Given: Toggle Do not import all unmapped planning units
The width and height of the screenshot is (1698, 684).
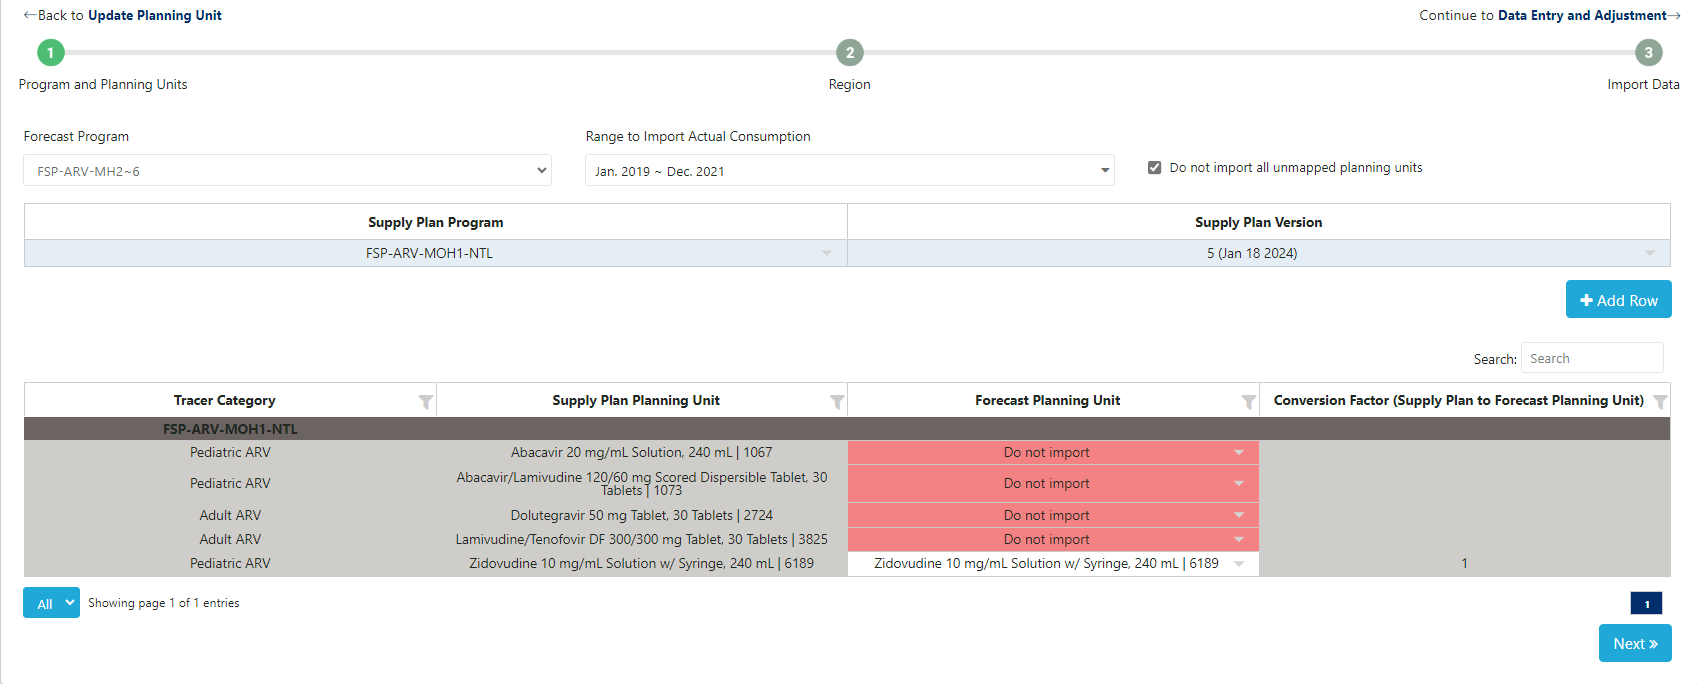Looking at the screenshot, I should [x=1154, y=168].
